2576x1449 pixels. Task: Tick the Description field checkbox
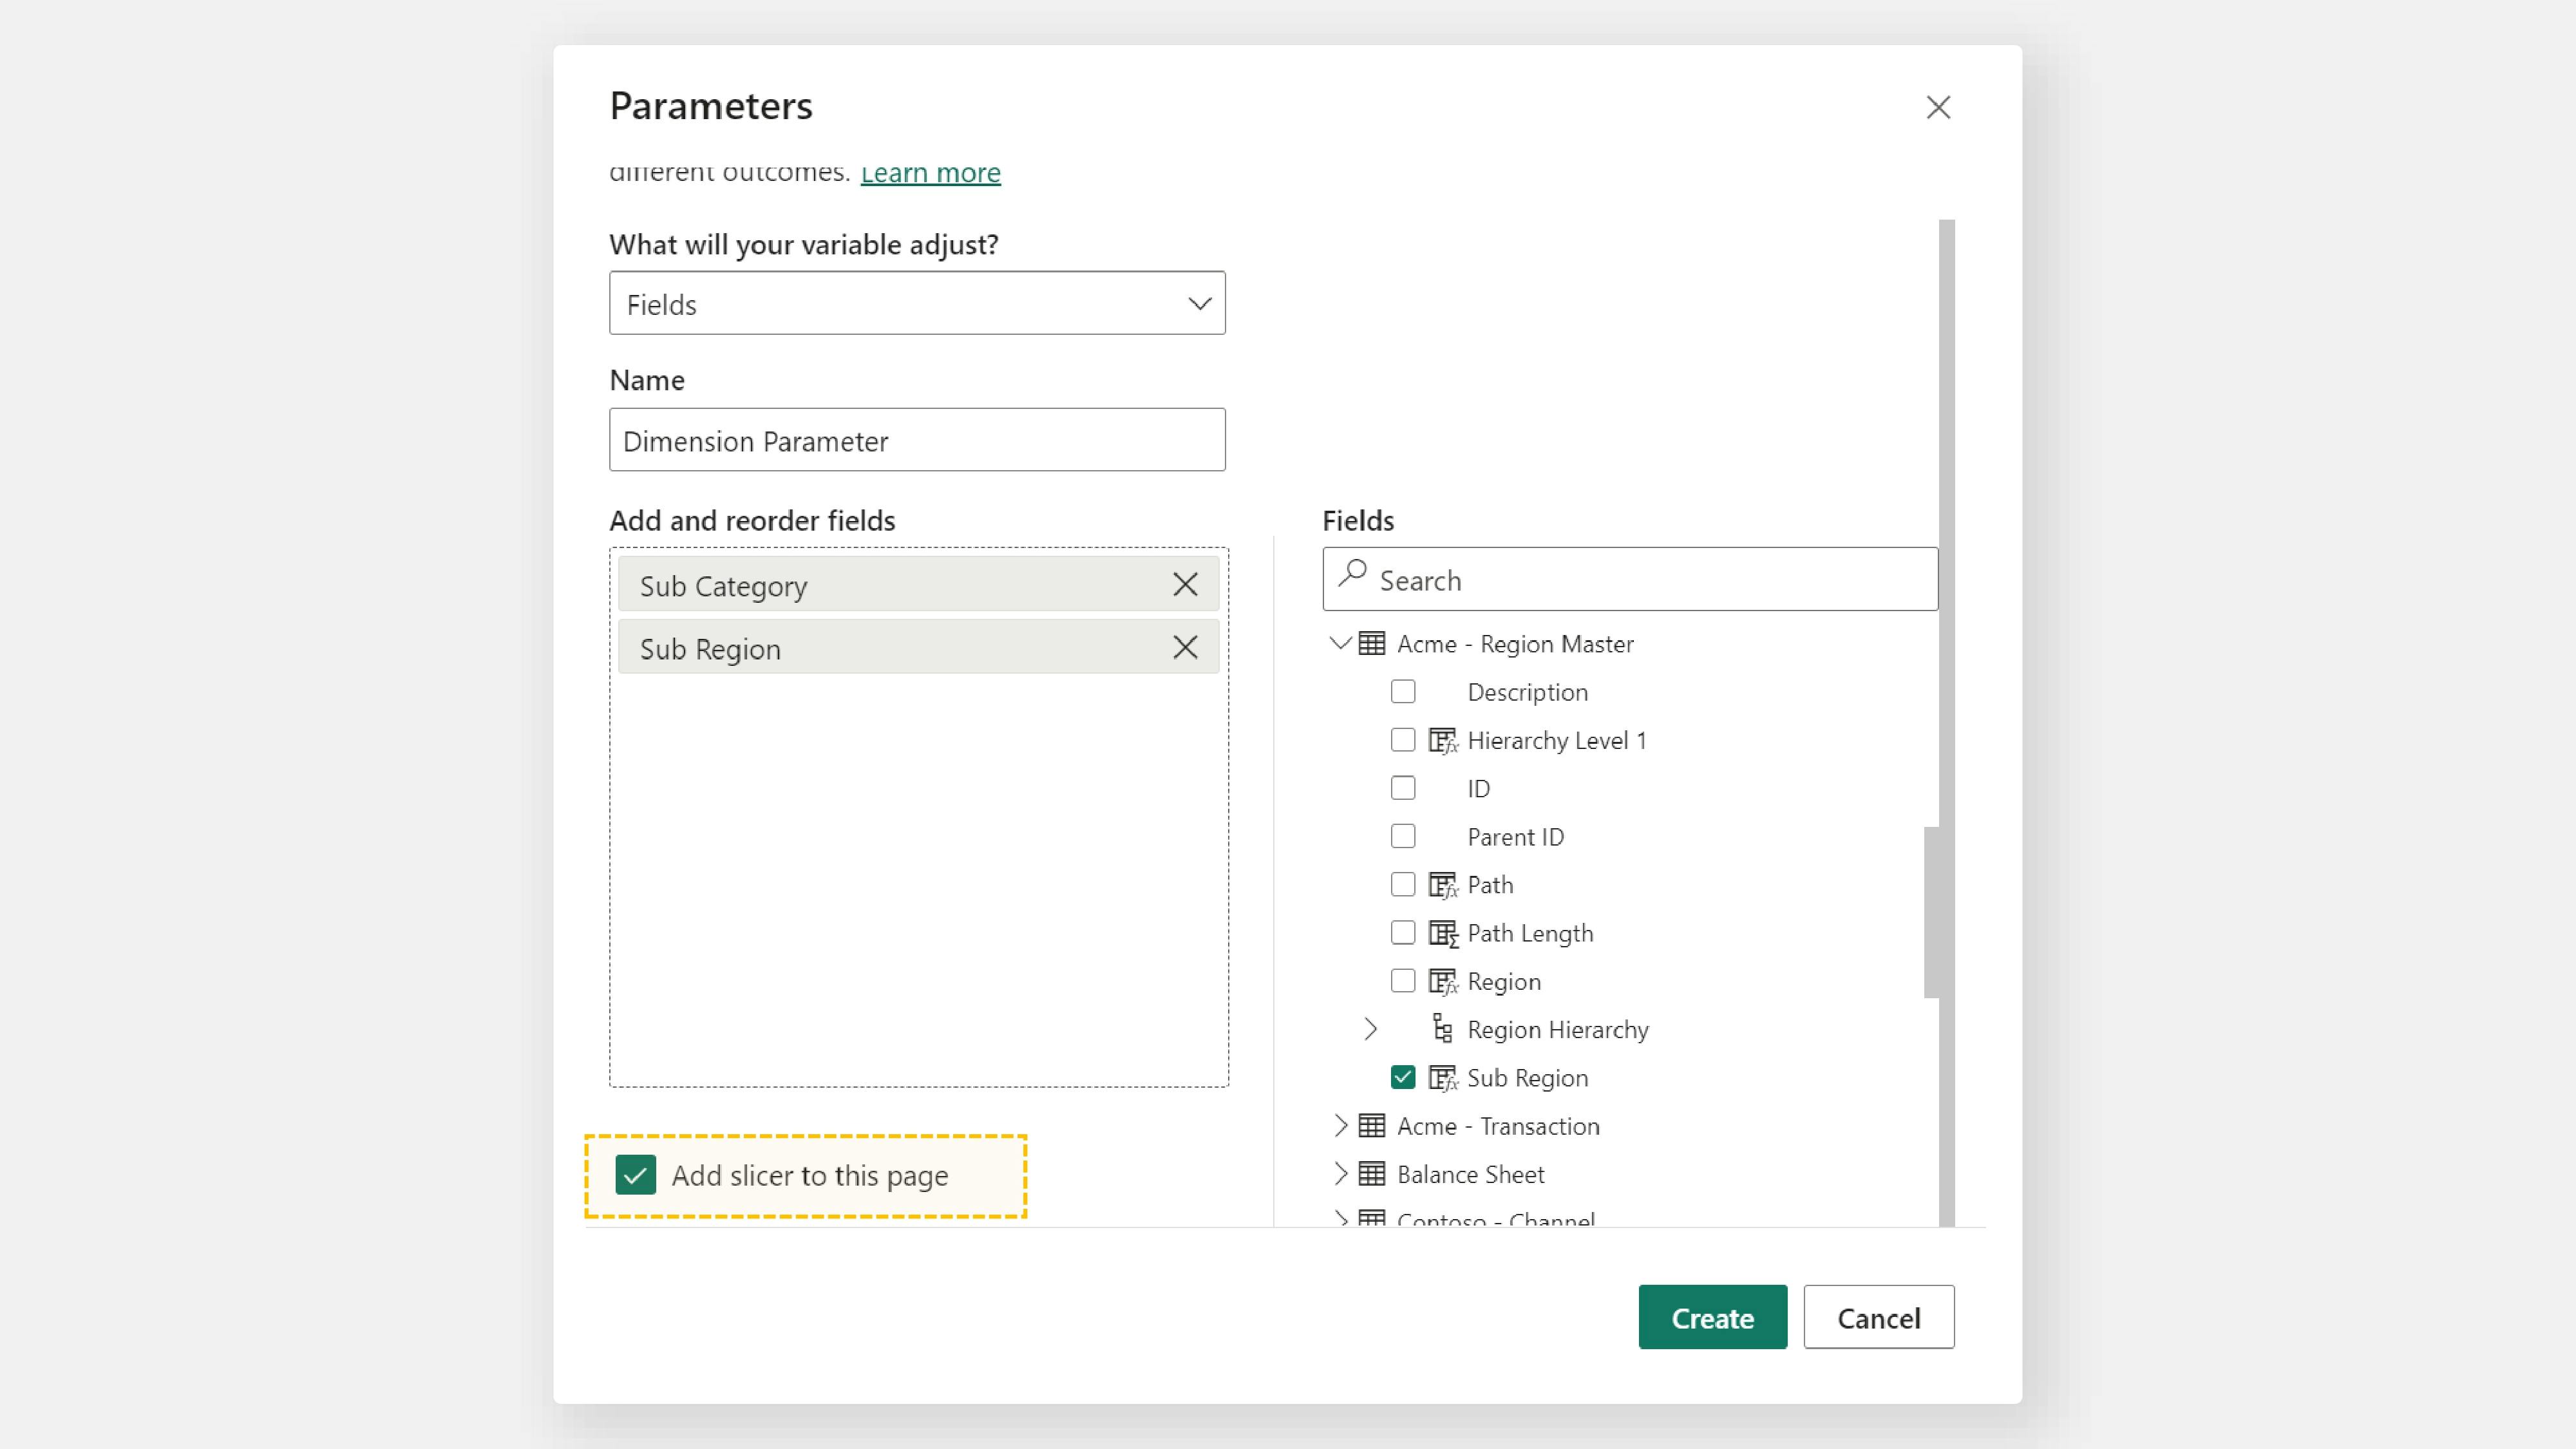pyautogui.click(x=1403, y=692)
